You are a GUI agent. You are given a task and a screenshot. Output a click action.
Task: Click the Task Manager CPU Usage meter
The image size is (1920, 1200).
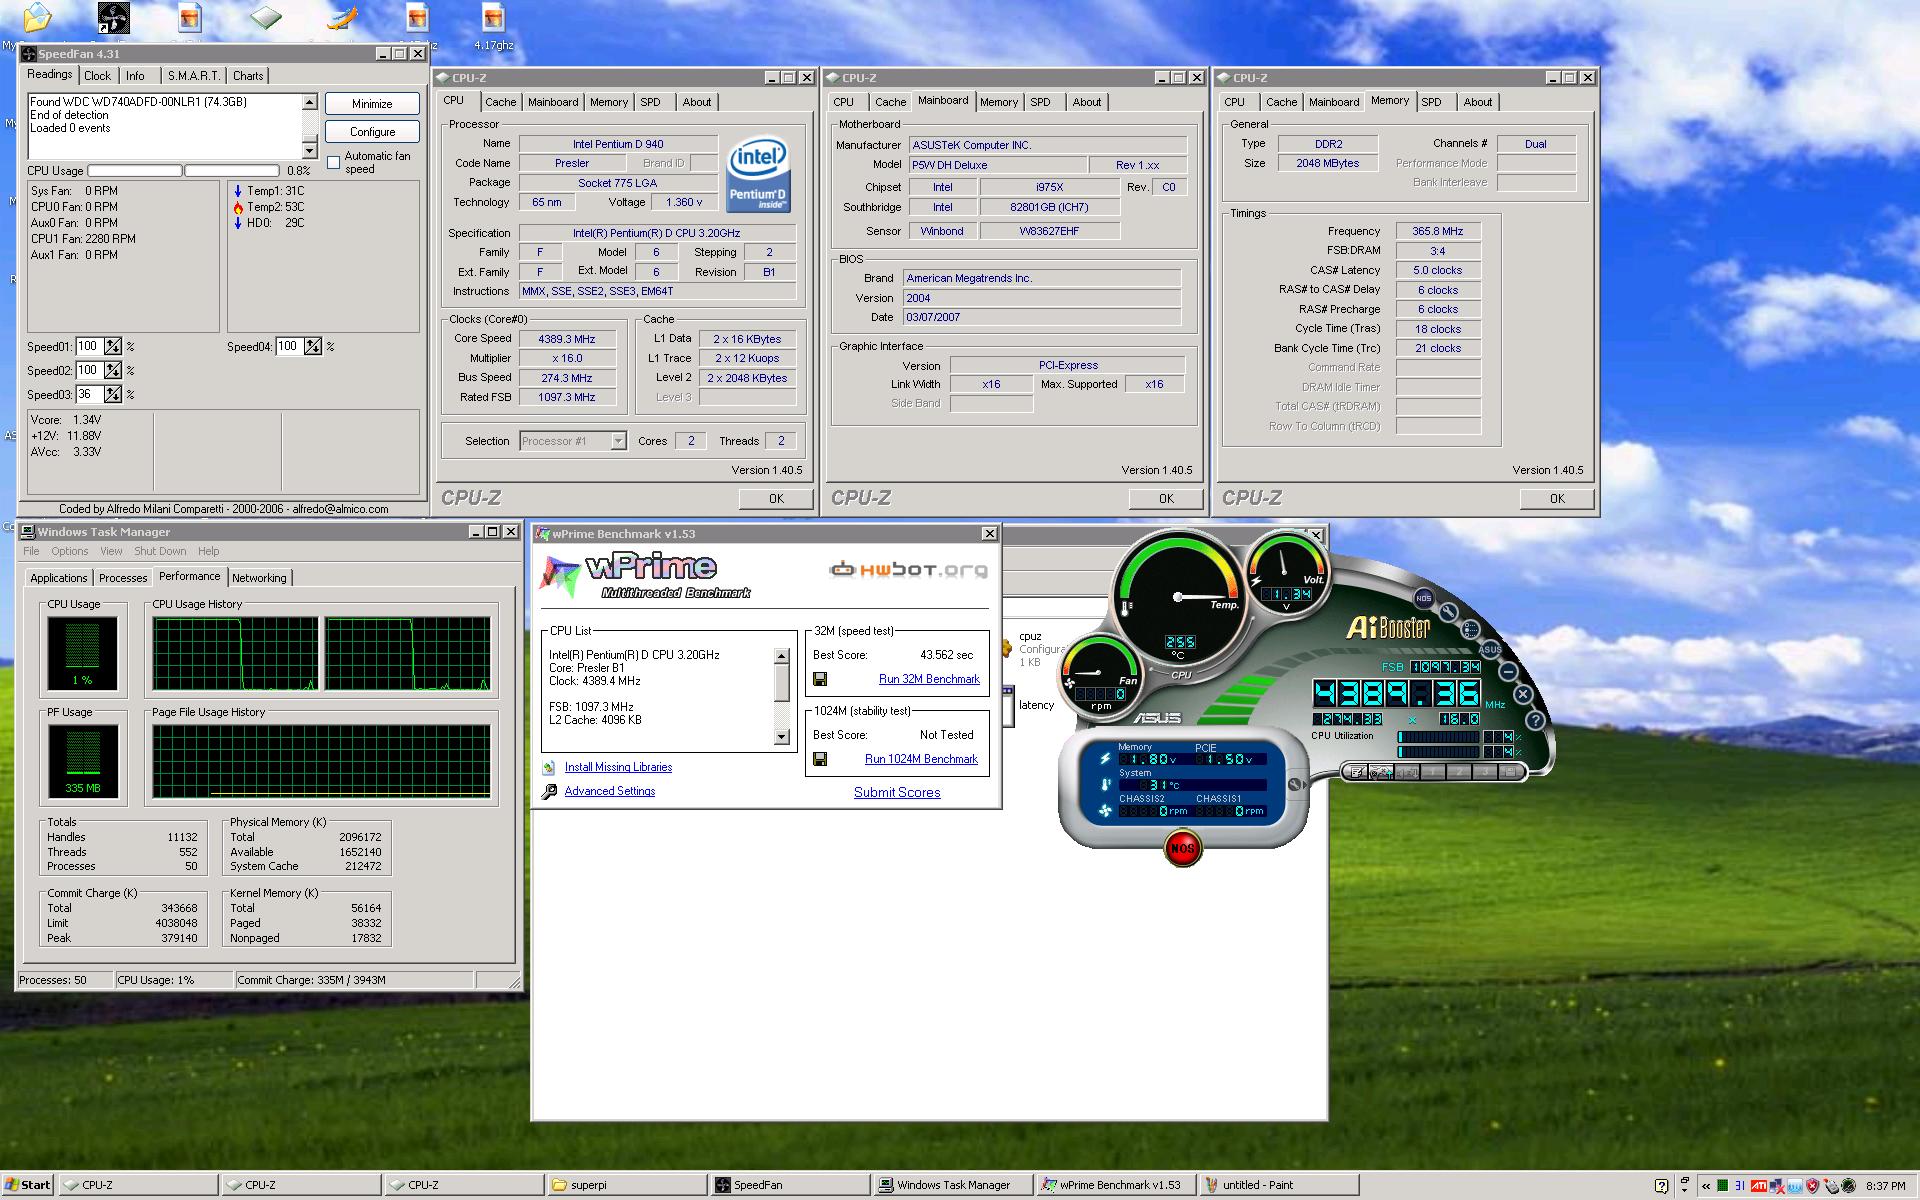click(82, 653)
